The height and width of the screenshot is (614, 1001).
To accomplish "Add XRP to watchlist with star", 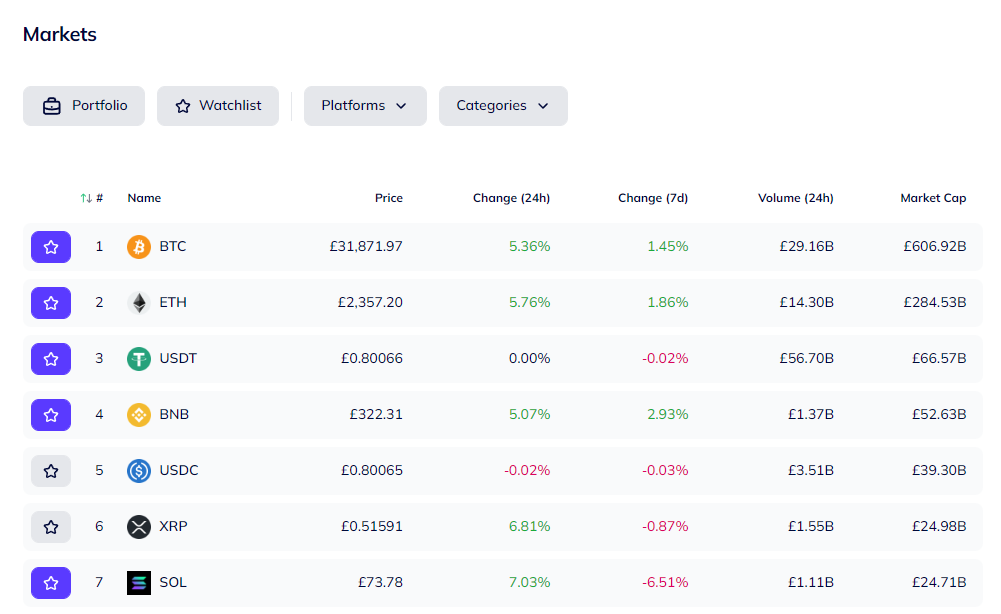I will [51, 527].
